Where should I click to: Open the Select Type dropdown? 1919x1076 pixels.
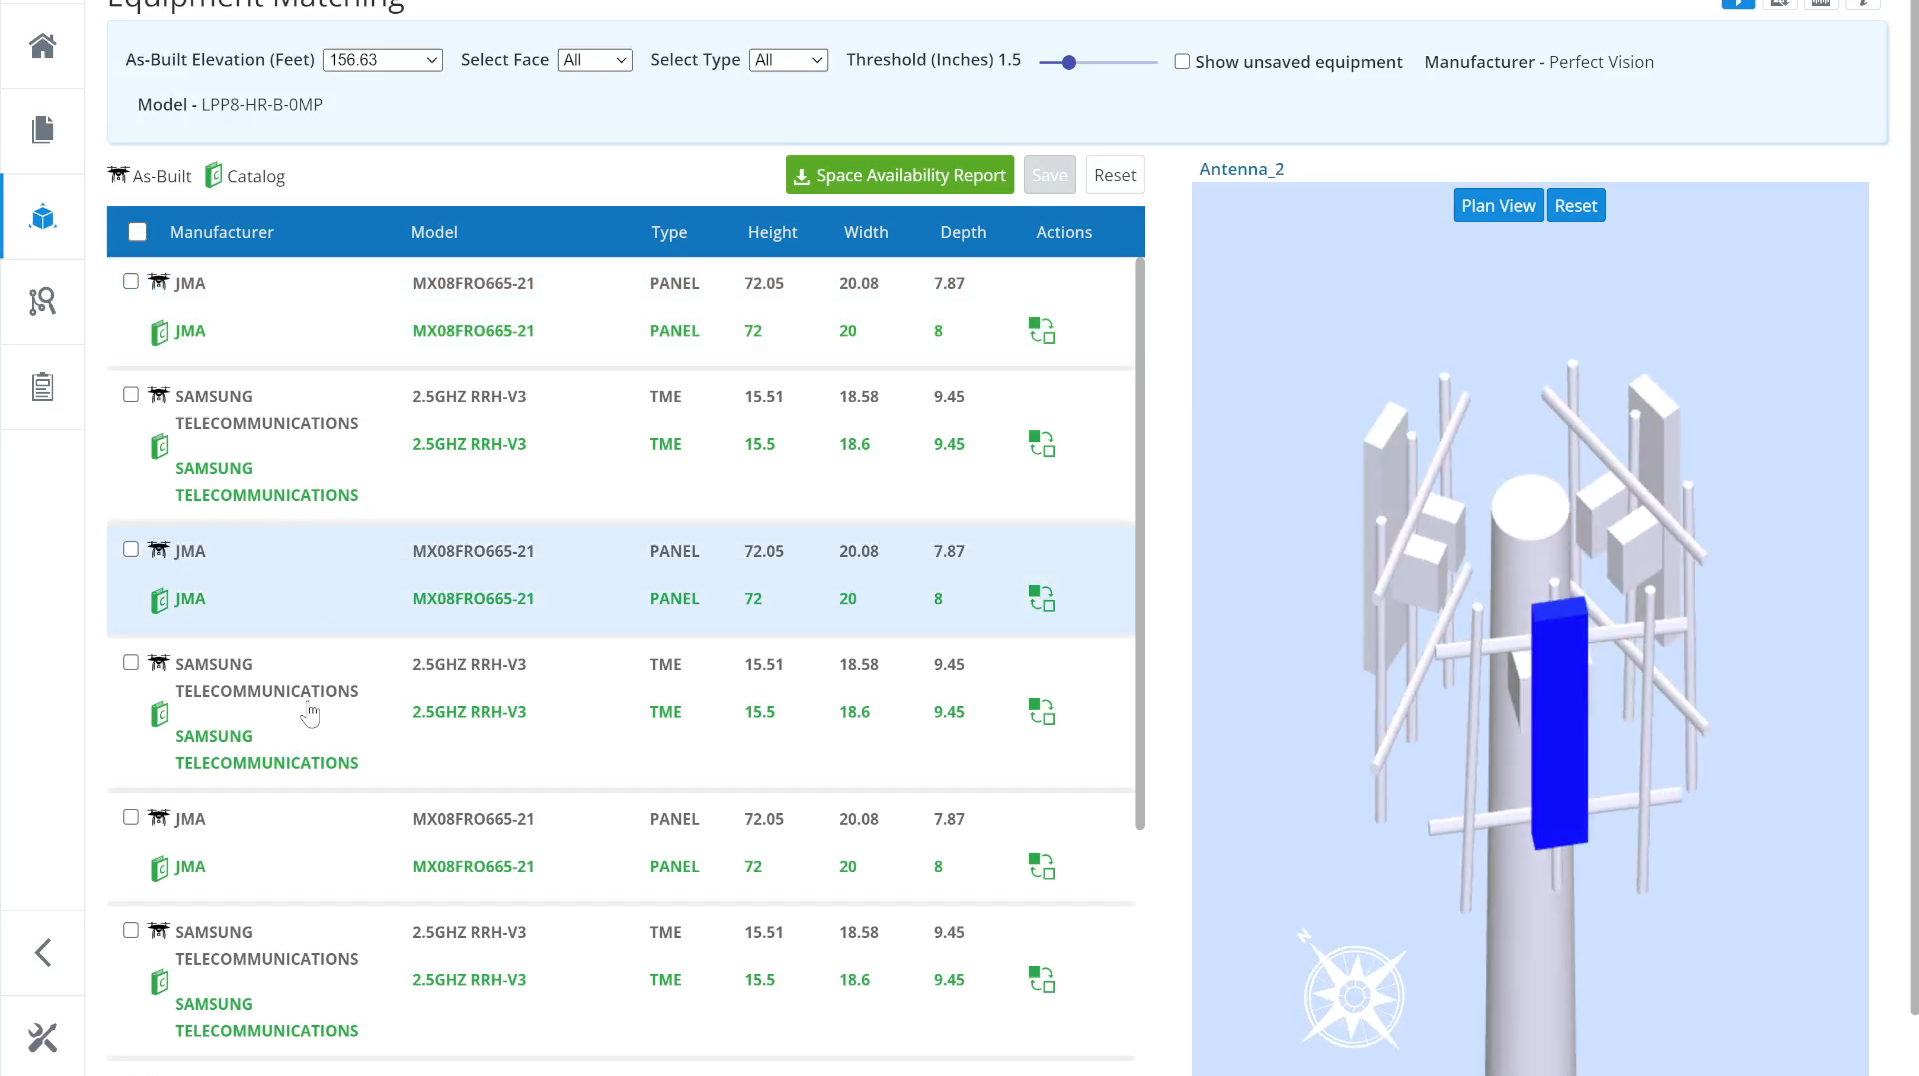788,60
